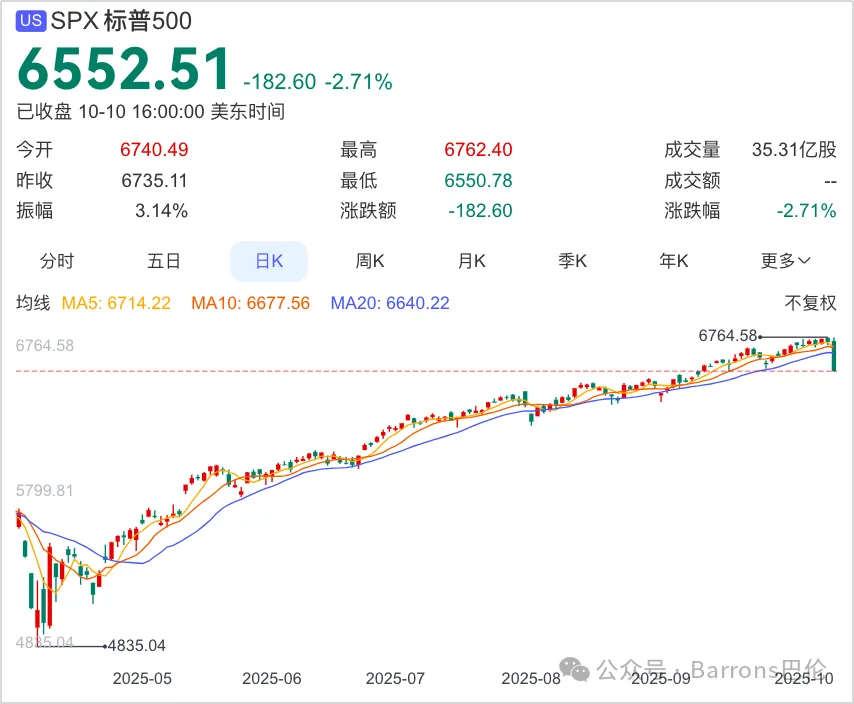Click the 成交量 volume value 35.31亿股

click(x=794, y=150)
